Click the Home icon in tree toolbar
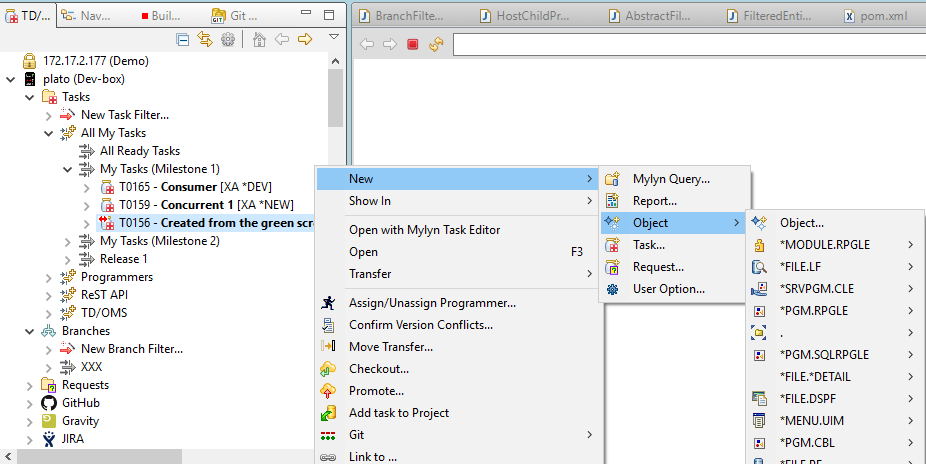The image size is (926, 464). click(x=259, y=39)
